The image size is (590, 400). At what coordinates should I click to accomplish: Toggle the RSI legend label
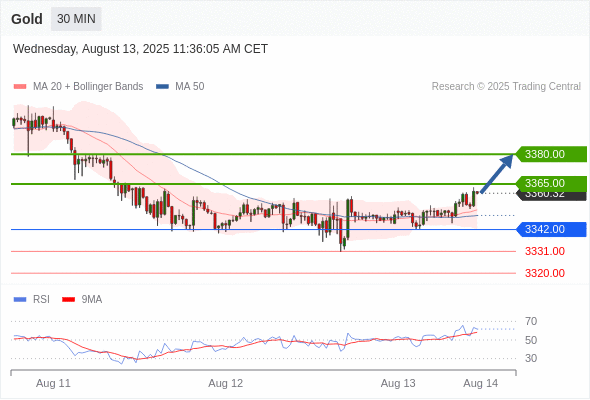[41, 300]
